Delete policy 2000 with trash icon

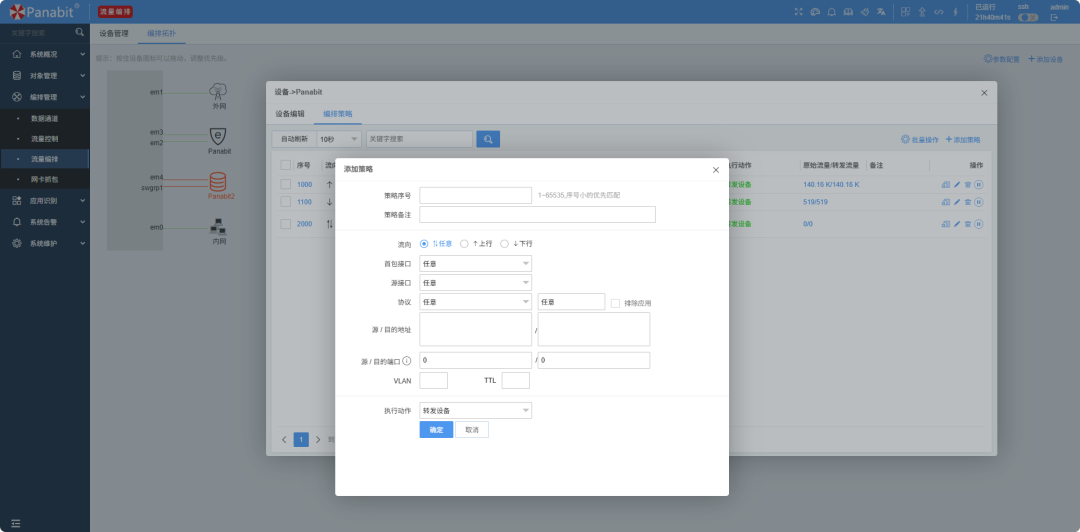click(968, 224)
